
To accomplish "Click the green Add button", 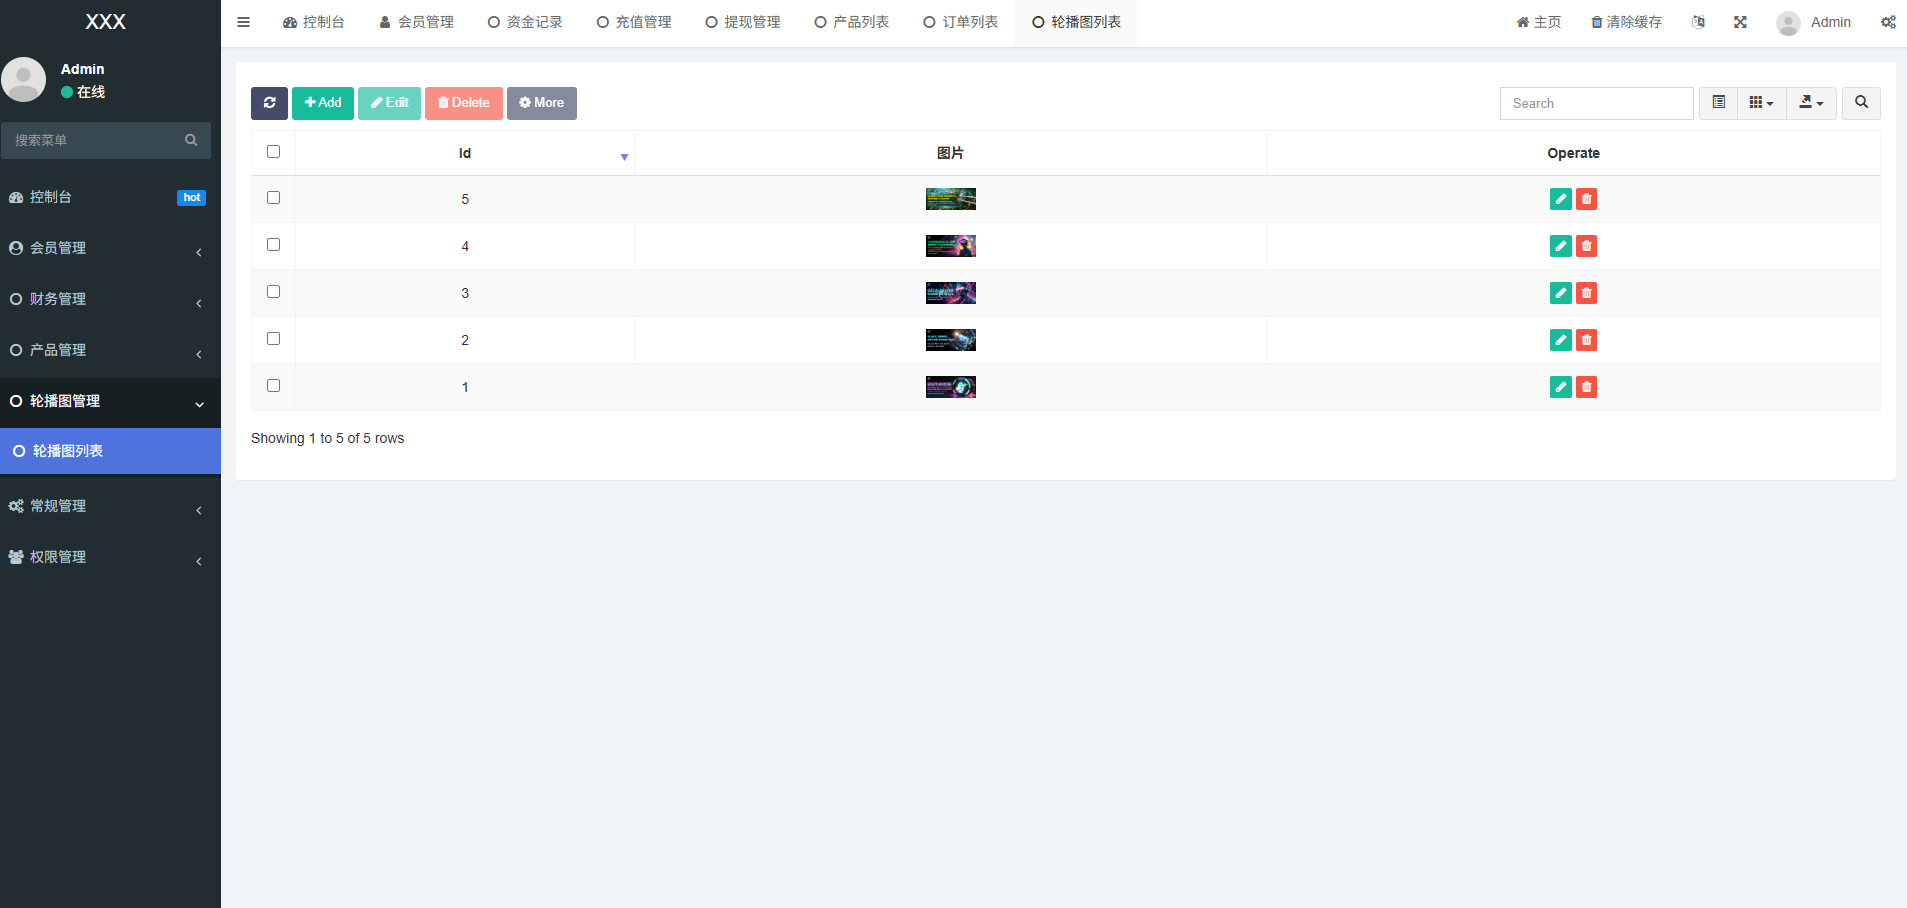I will (x=323, y=103).
